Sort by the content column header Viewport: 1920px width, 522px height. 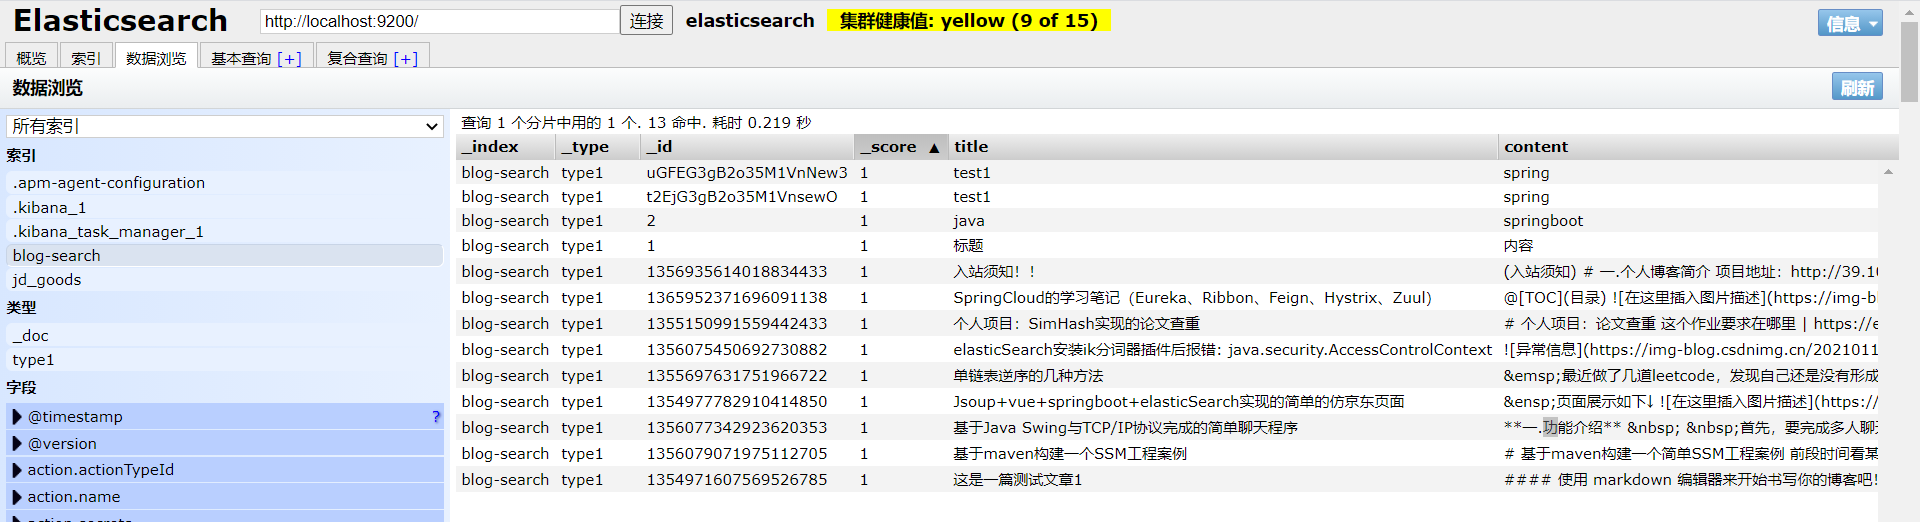1698,146
